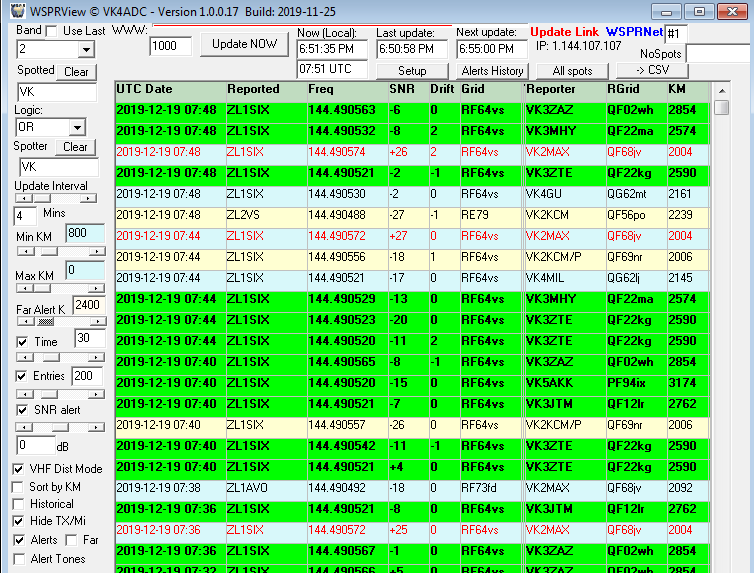Enable Sort by KM option
This screenshot has width=756, height=573.
coord(20,487)
